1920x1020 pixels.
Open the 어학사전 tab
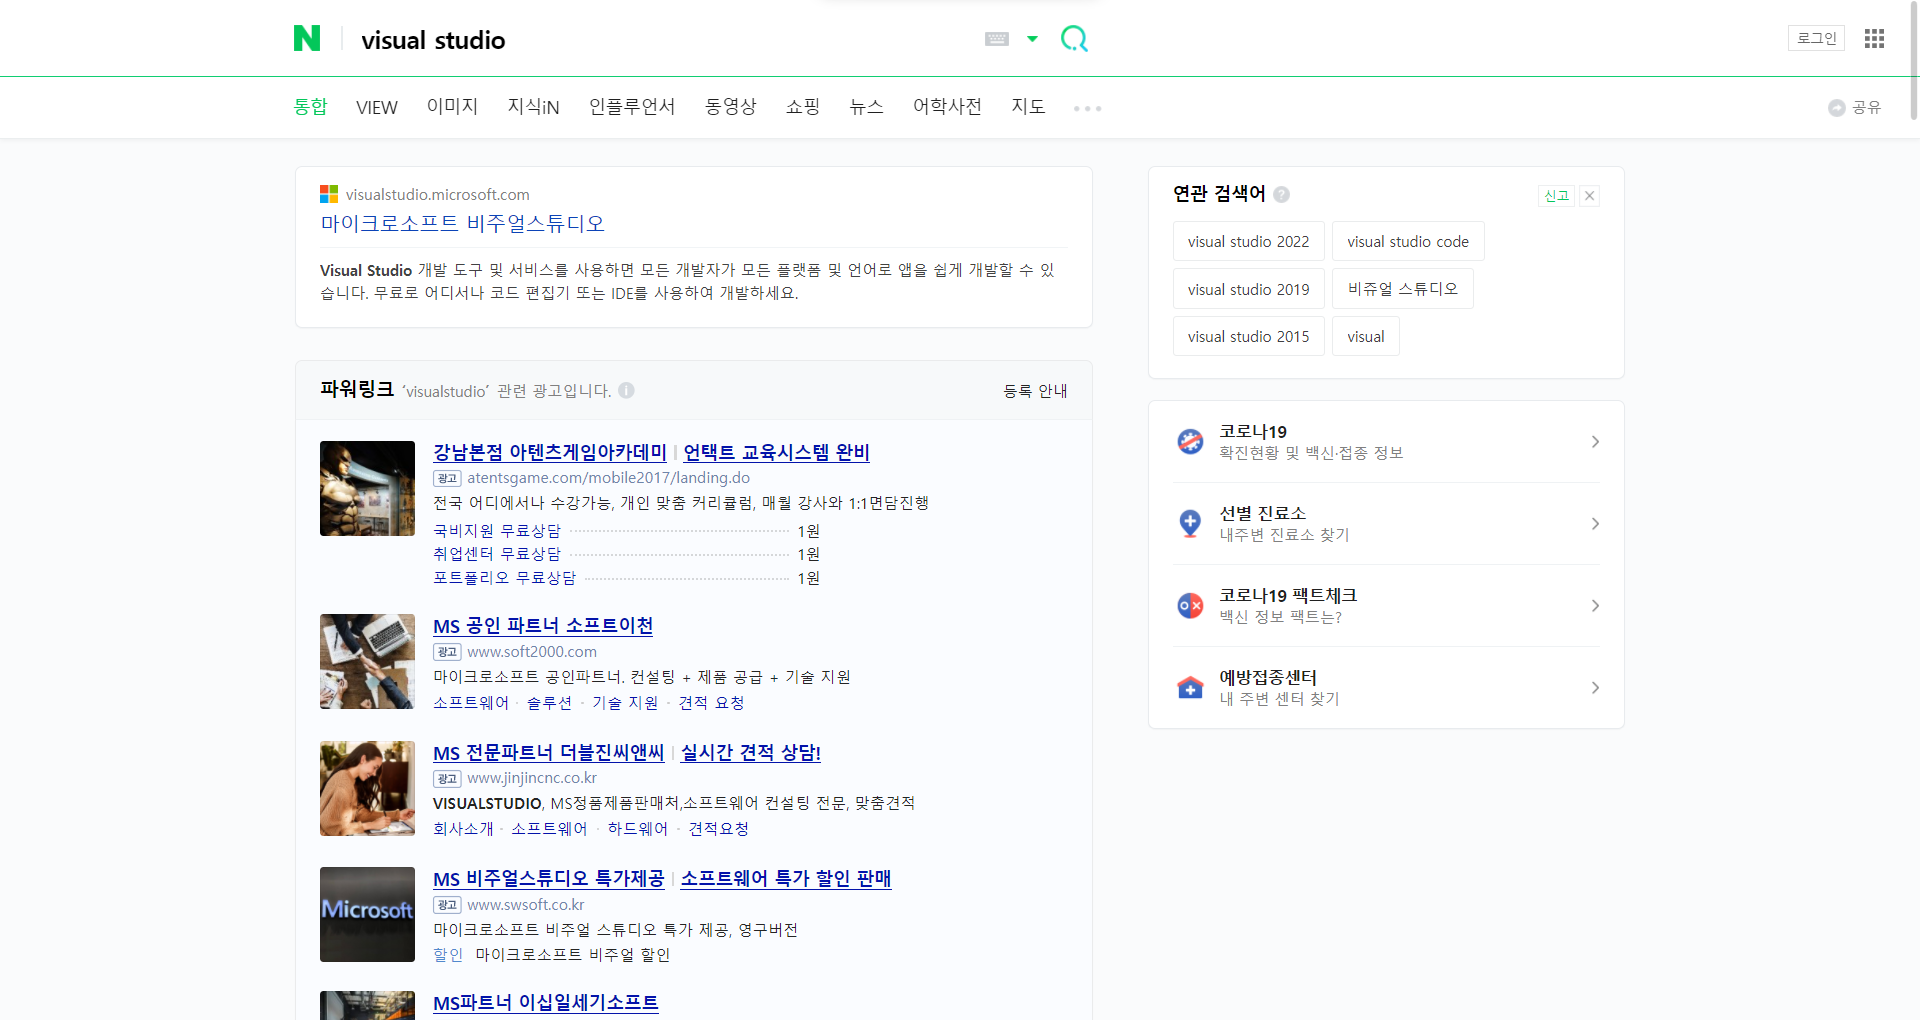(x=947, y=106)
